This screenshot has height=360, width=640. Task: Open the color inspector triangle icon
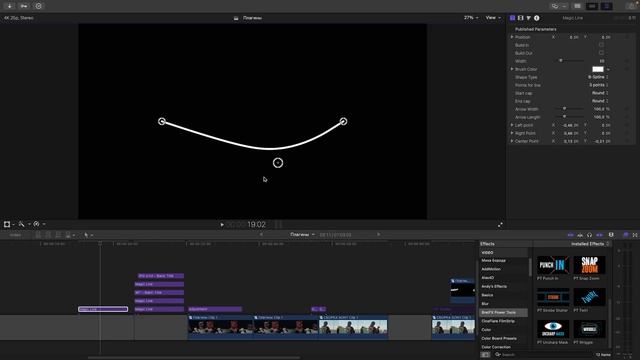coord(529,18)
